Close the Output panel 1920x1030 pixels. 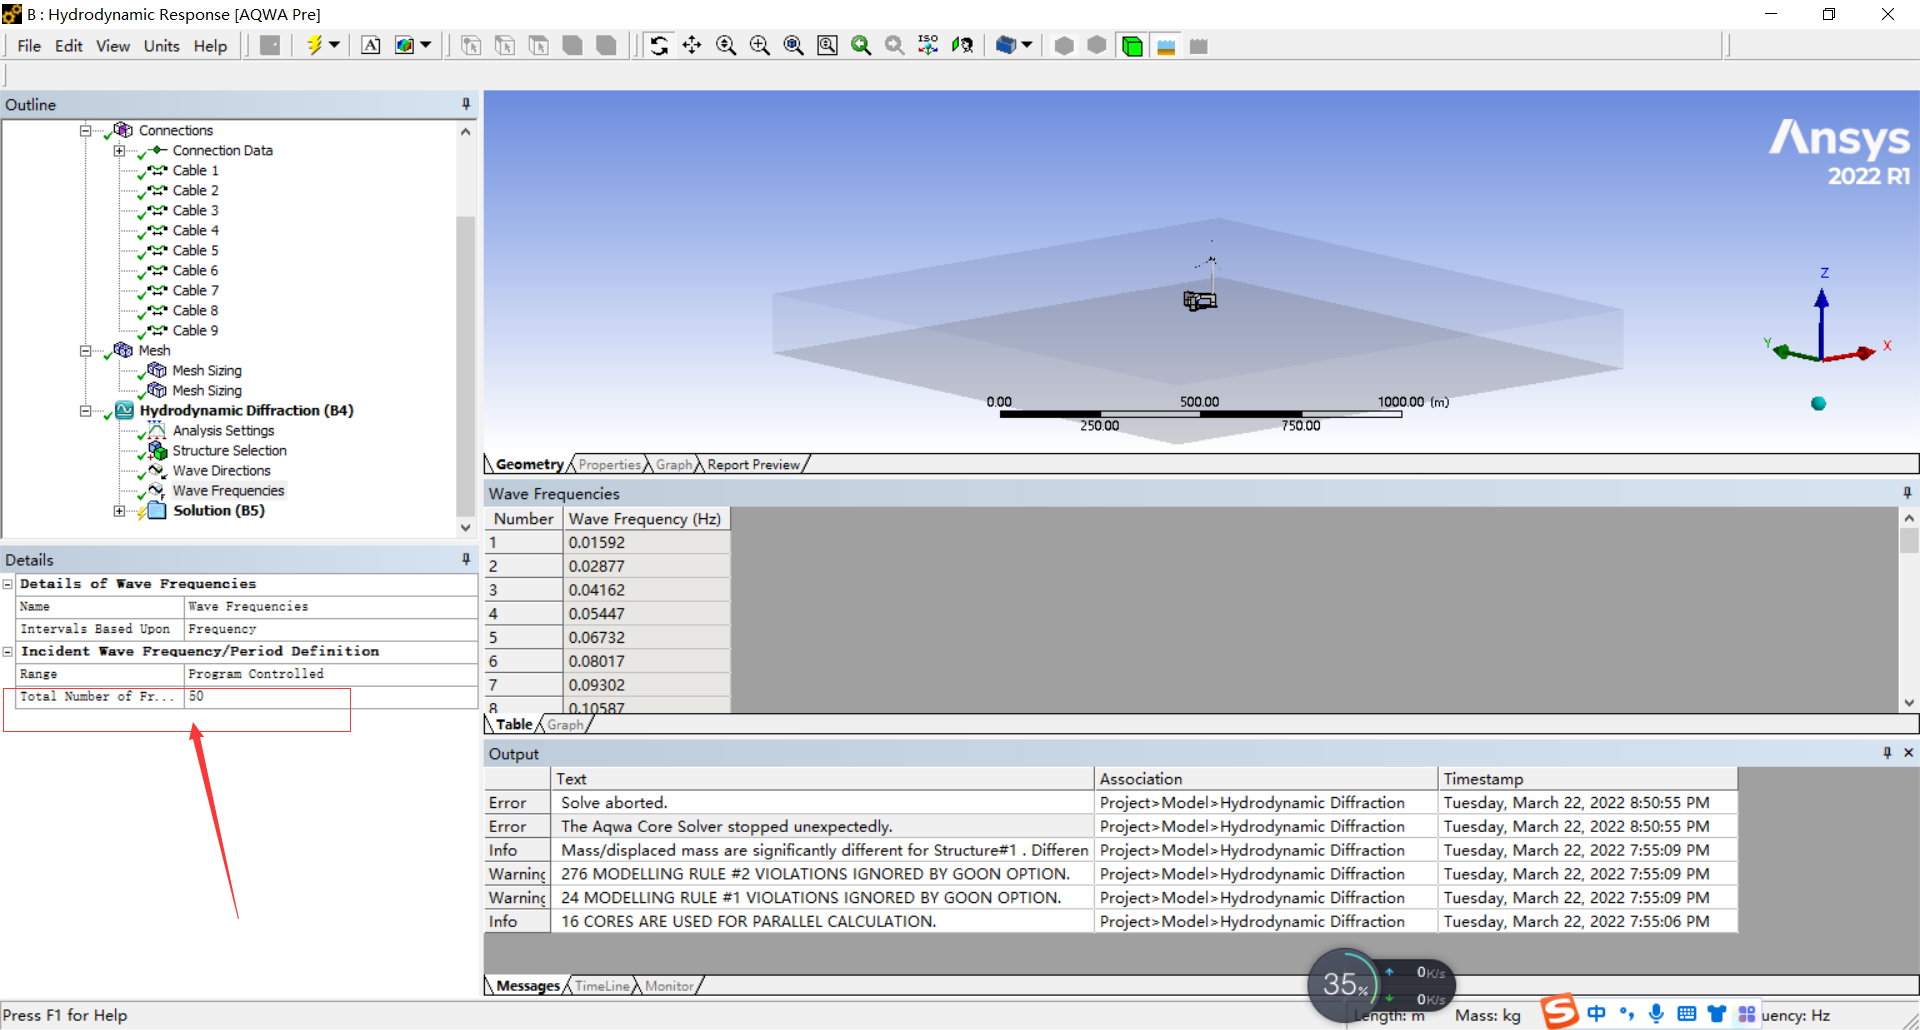[x=1908, y=753]
